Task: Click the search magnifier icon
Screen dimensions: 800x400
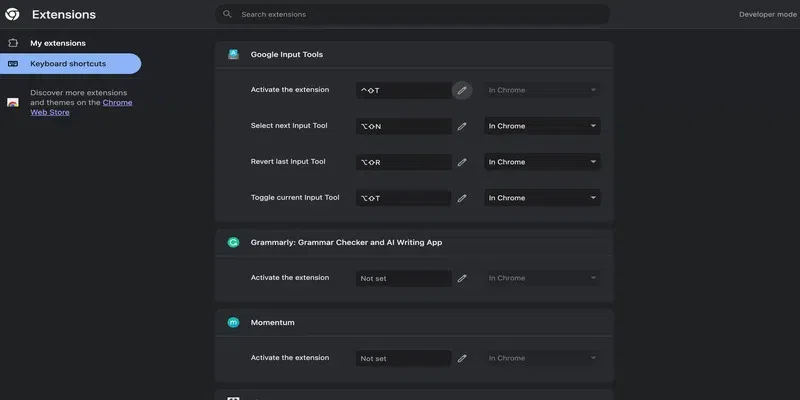Action: (228, 15)
